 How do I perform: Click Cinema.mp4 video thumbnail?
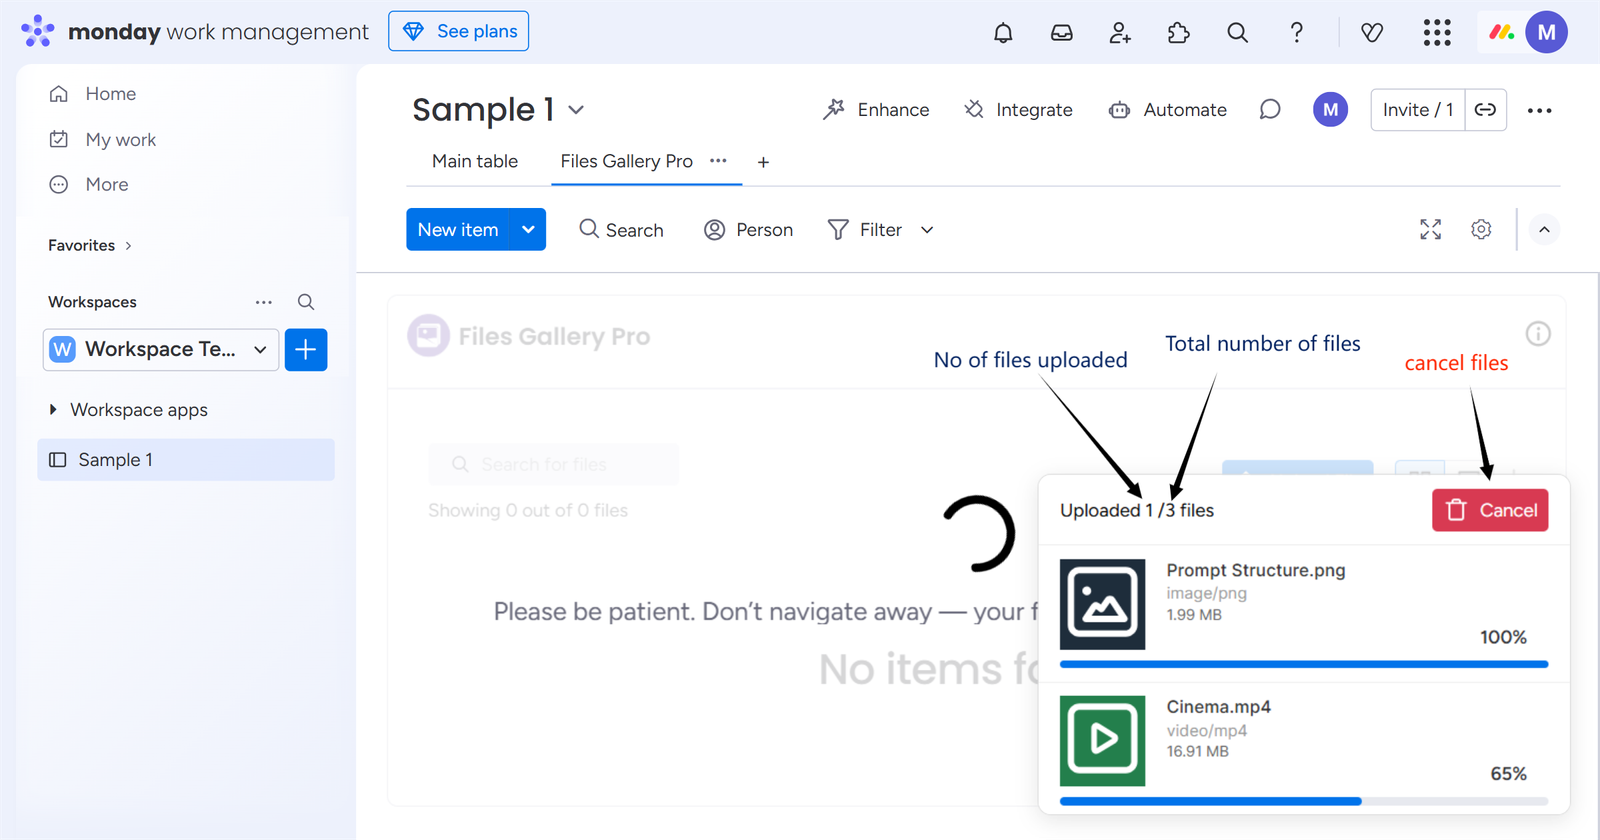pos(1102,741)
